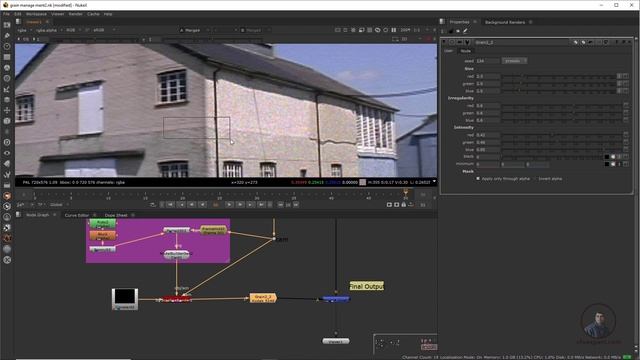The width and height of the screenshot is (640, 360).
Task: Switch to the Background Renders tab
Action: point(505,22)
